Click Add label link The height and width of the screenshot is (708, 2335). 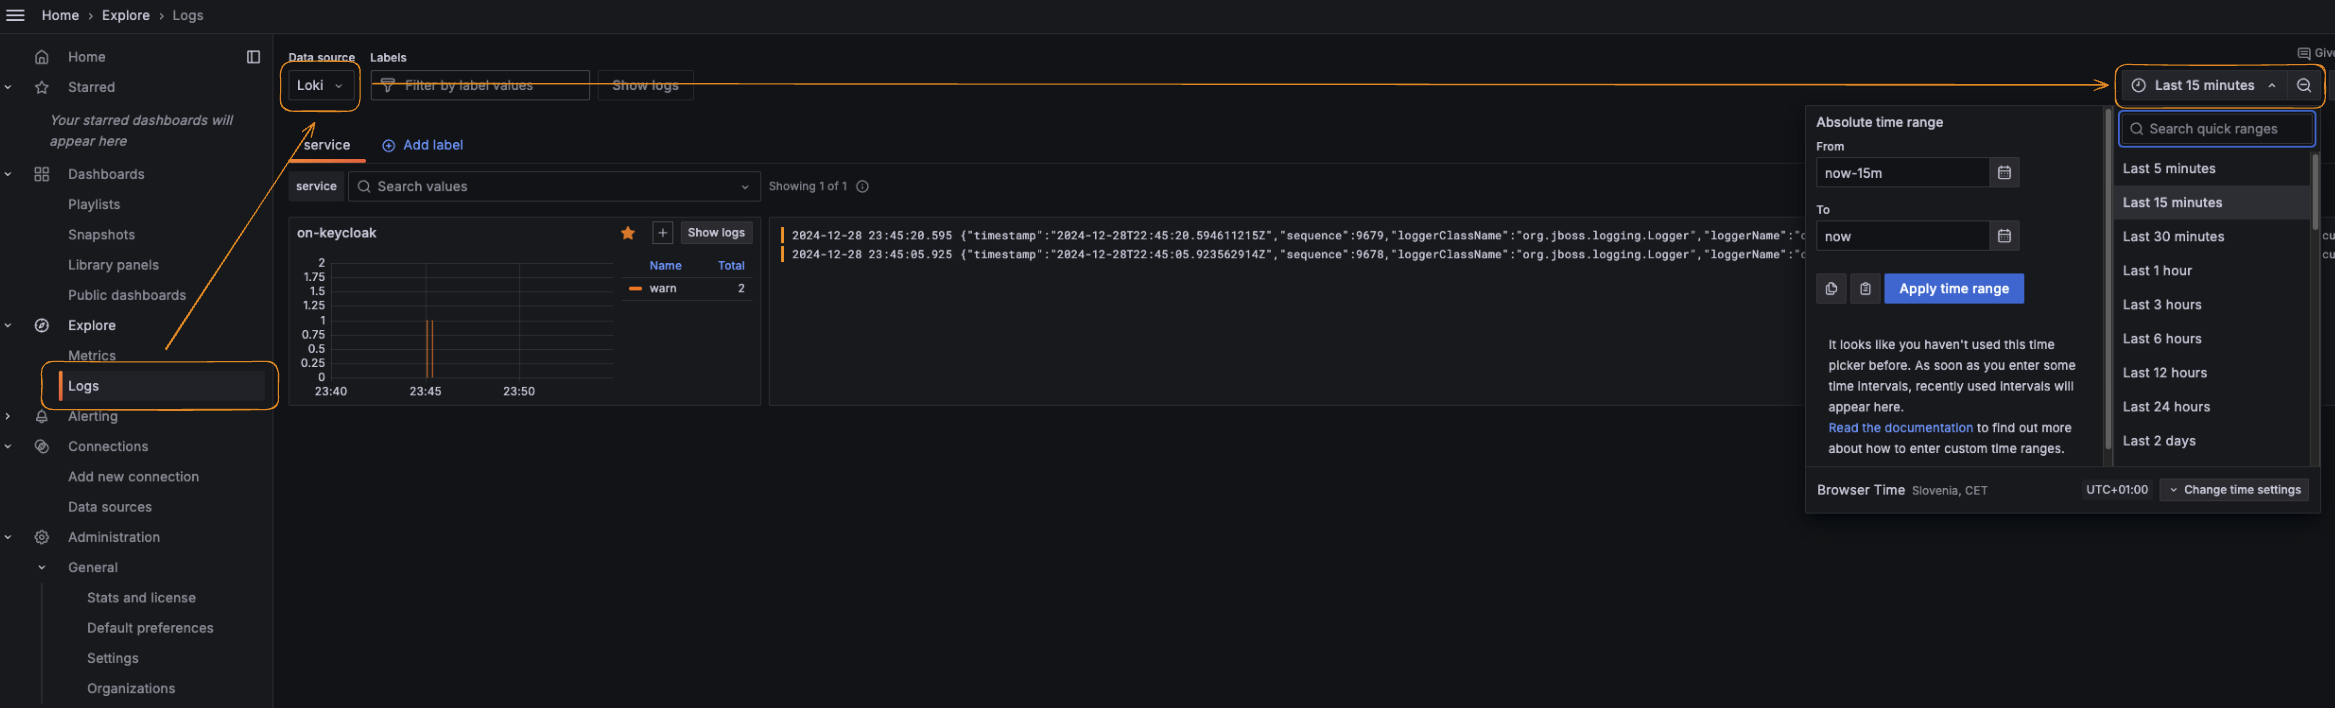pyautogui.click(x=433, y=145)
